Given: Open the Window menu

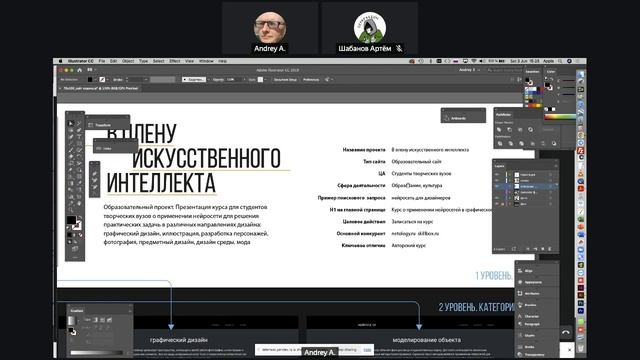Looking at the screenshot, I should pos(206,61).
